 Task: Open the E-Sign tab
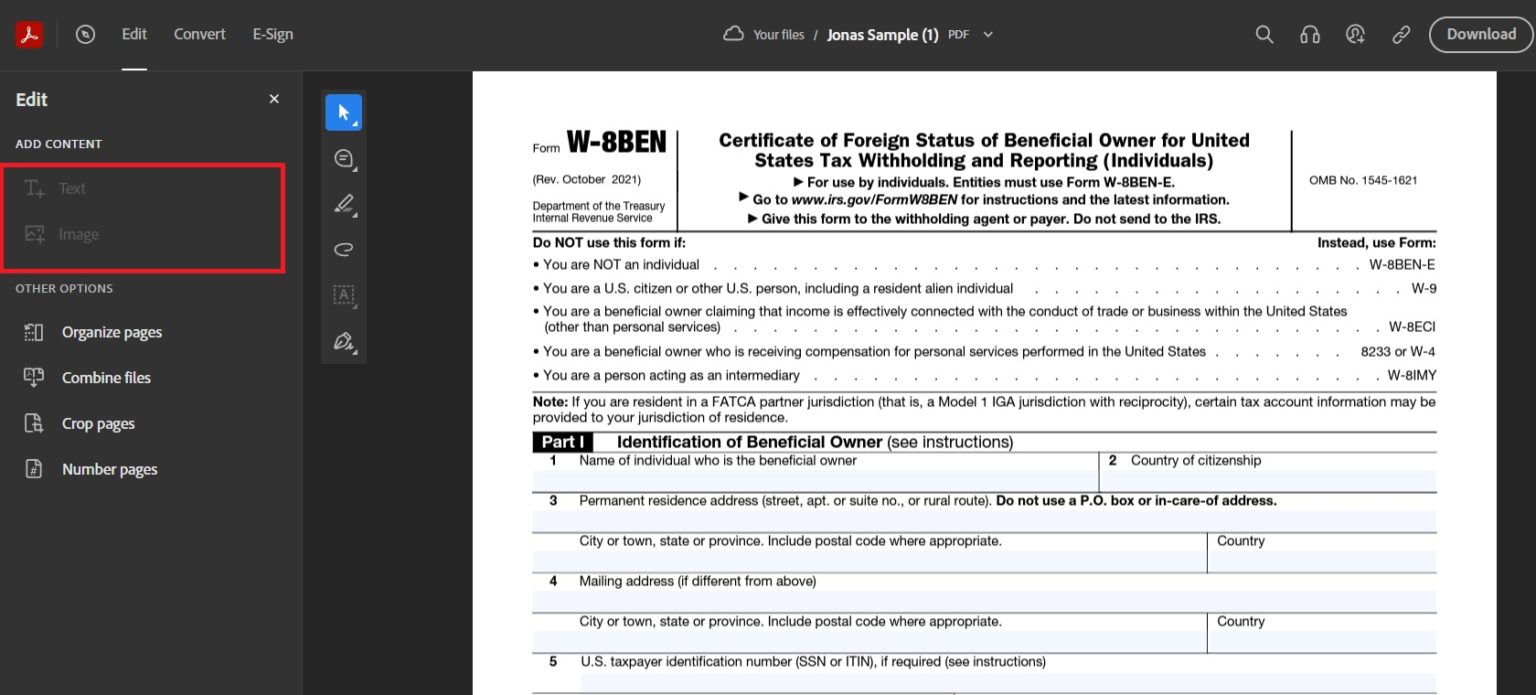(272, 33)
